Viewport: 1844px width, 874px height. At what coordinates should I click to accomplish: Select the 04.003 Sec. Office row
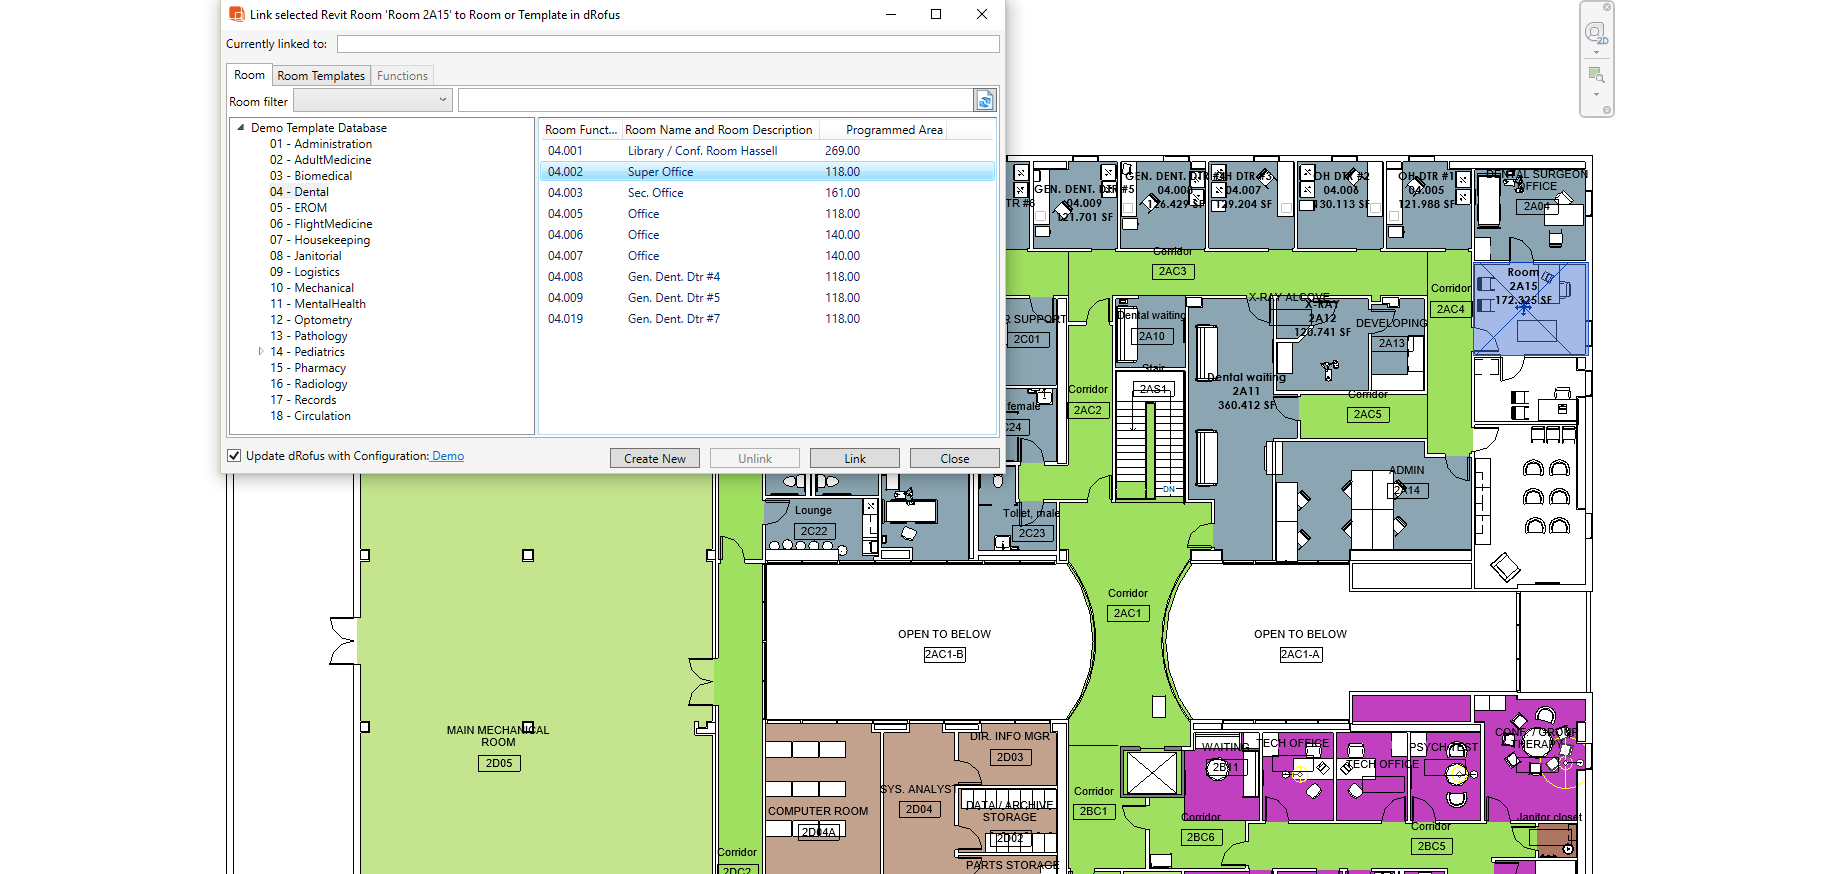tap(767, 193)
